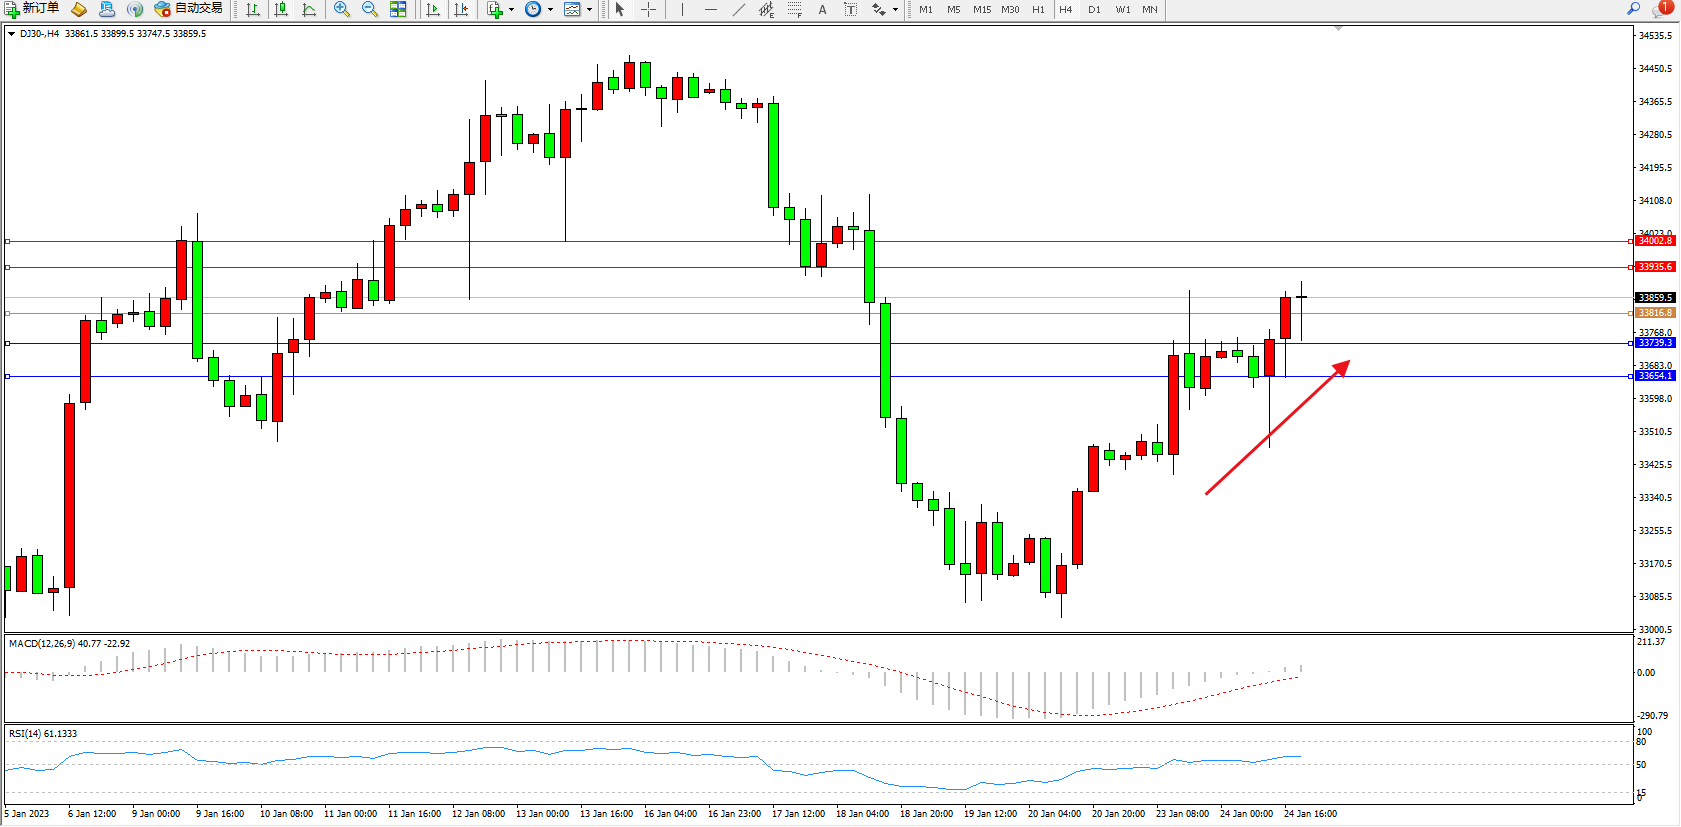This screenshot has height=827, width=1681.
Task: Select the crosshair cursor tool
Action: click(648, 9)
